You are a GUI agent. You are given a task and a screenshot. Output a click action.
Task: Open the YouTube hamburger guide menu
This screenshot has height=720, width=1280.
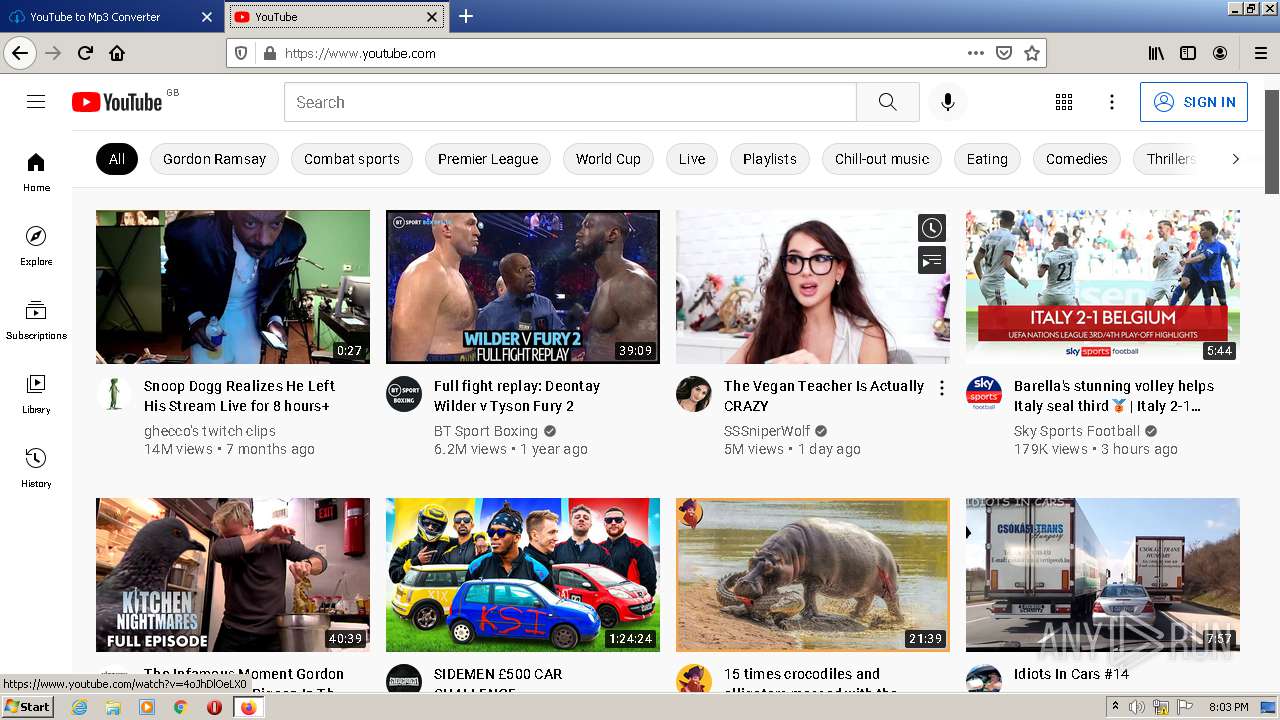(36, 102)
